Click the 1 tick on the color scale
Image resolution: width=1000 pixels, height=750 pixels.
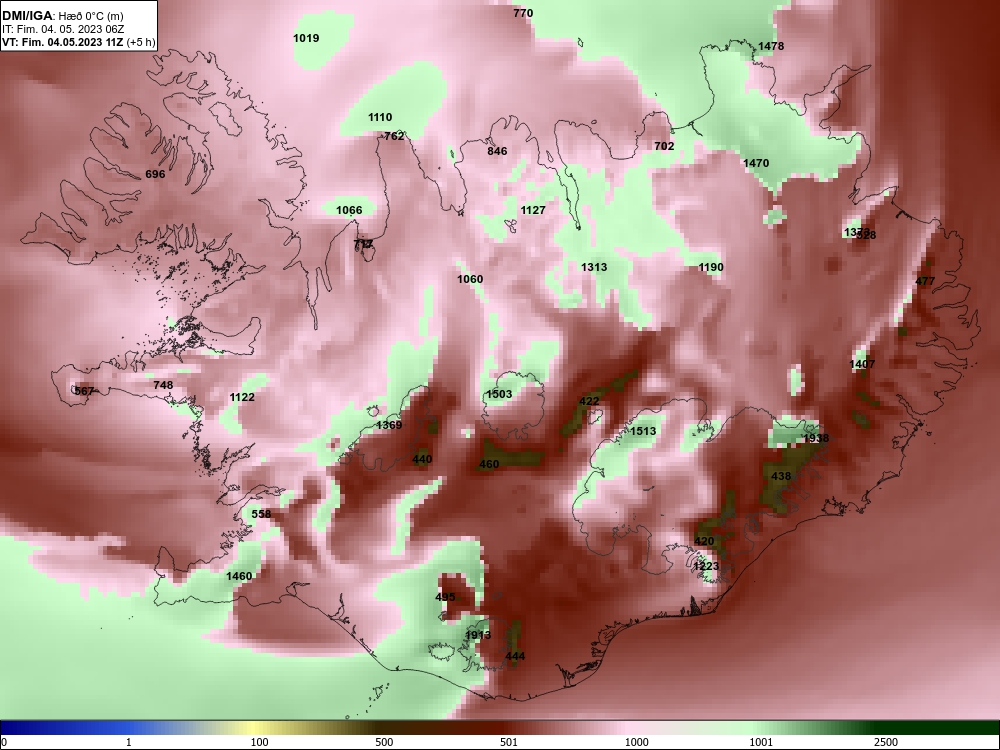pyautogui.click(x=128, y=742)
